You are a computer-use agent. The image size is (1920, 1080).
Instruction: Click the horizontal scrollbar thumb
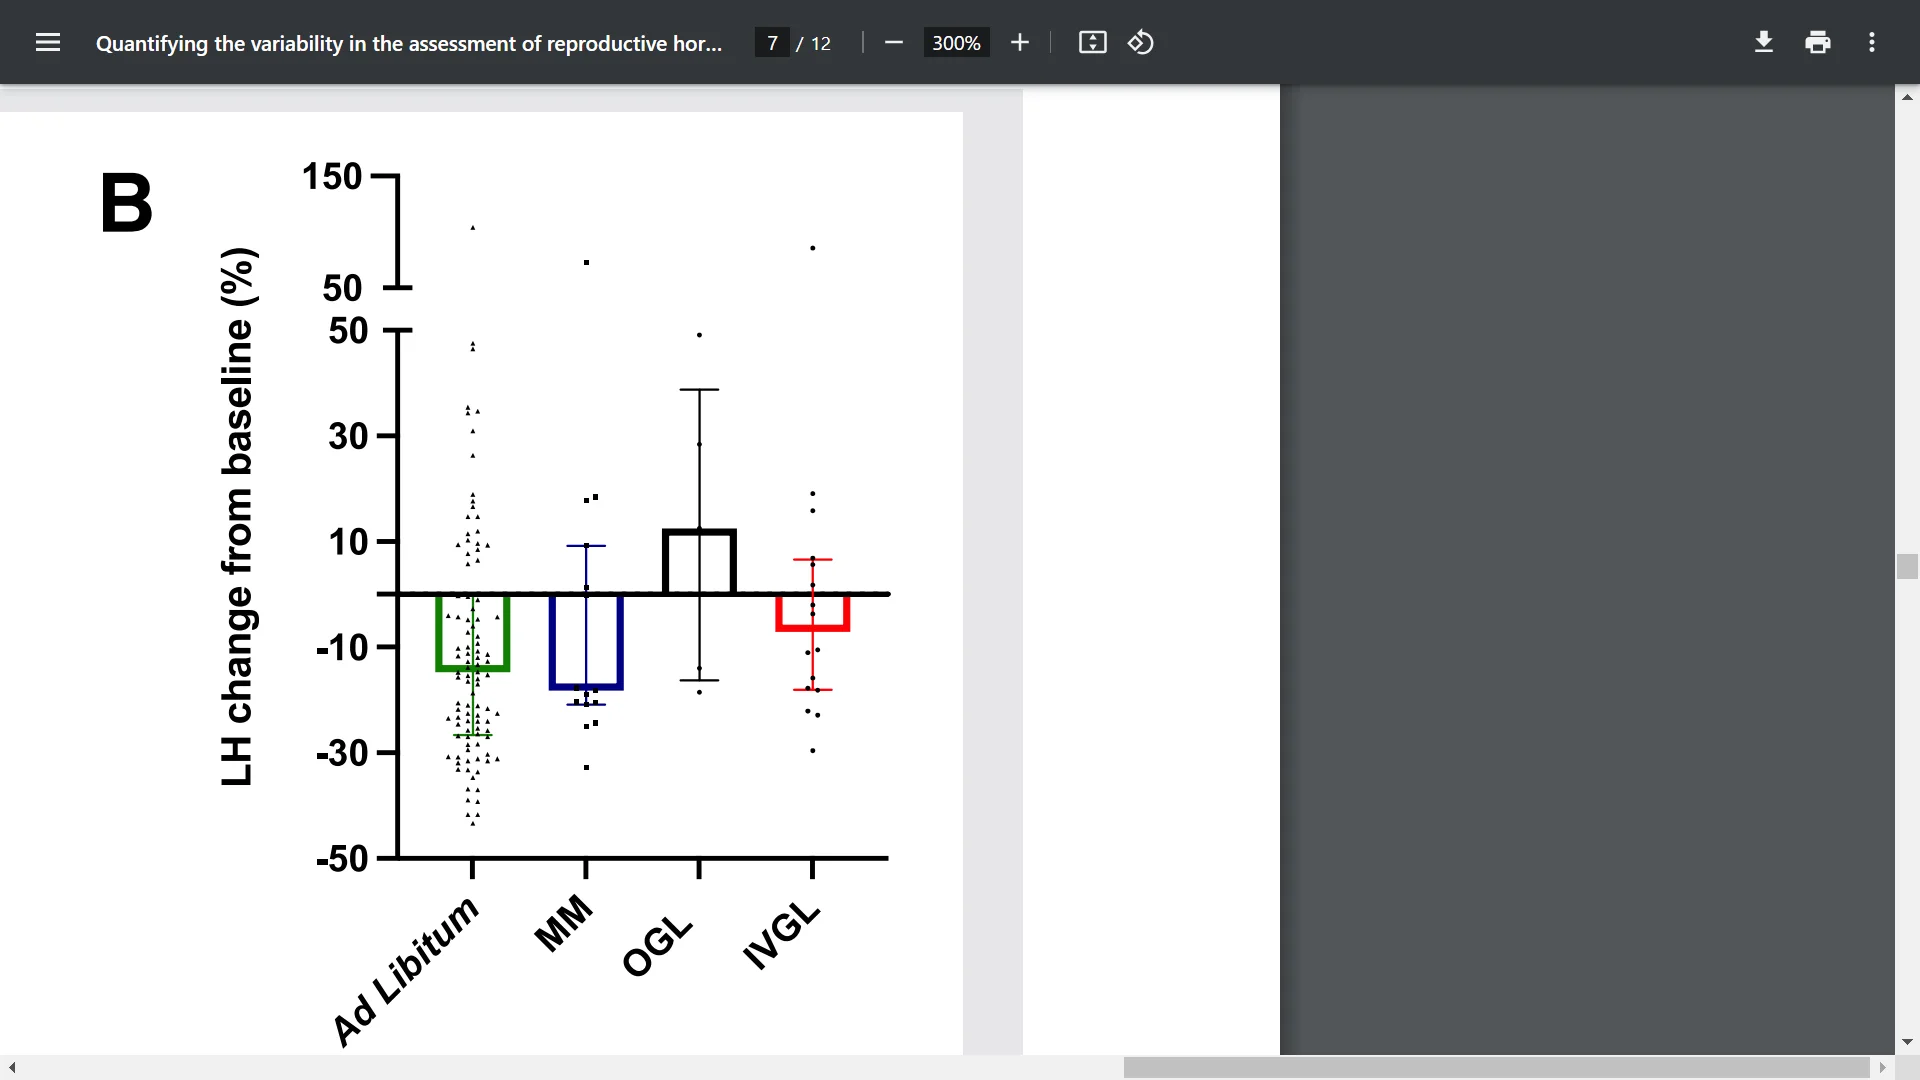click(1496, 1067)
